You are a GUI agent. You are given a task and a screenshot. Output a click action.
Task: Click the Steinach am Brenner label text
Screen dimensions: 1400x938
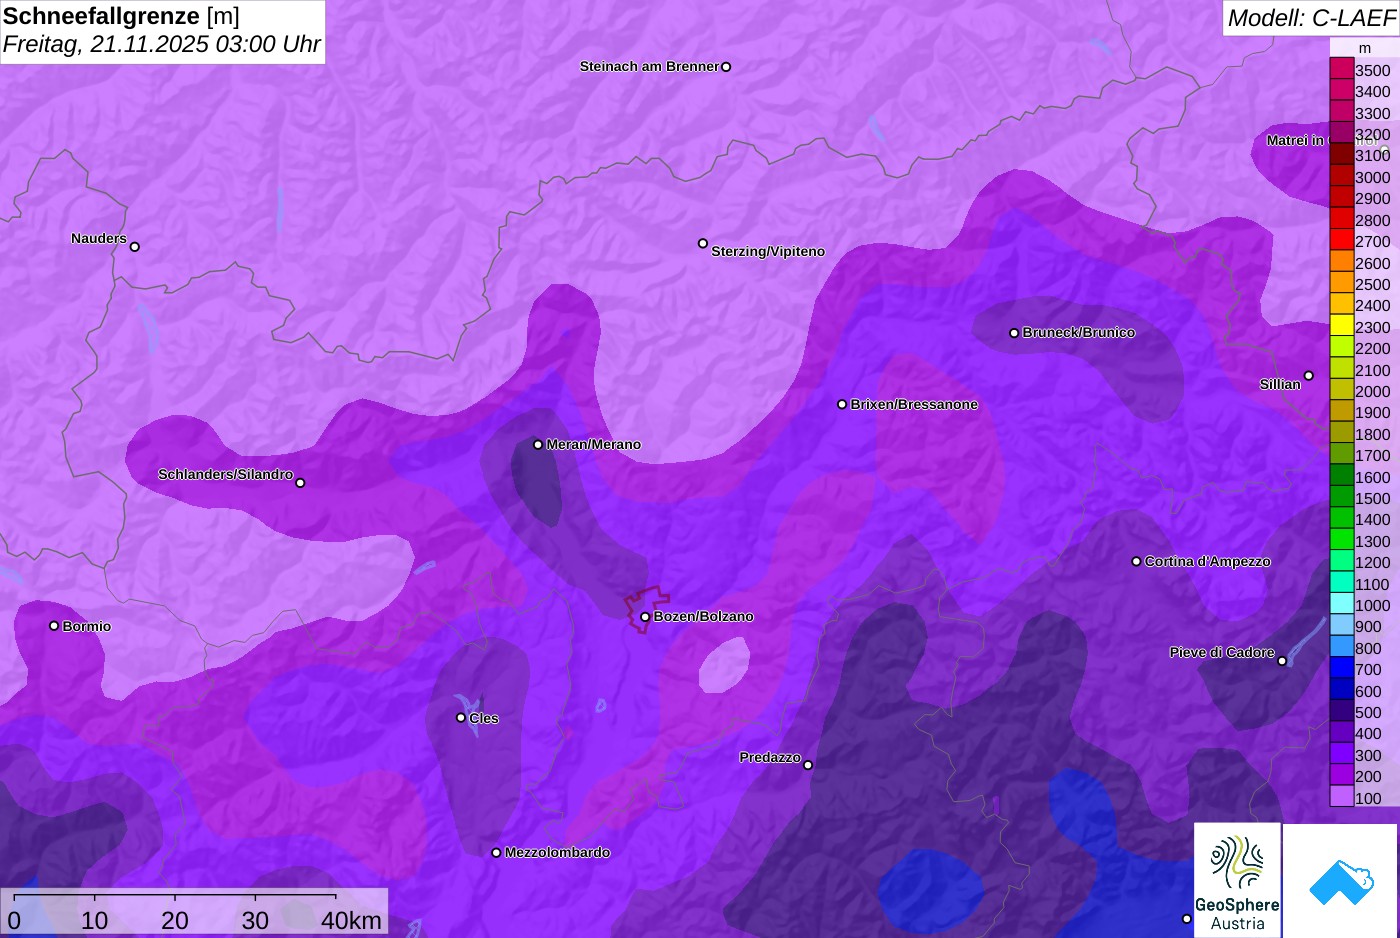pos(649,67)
